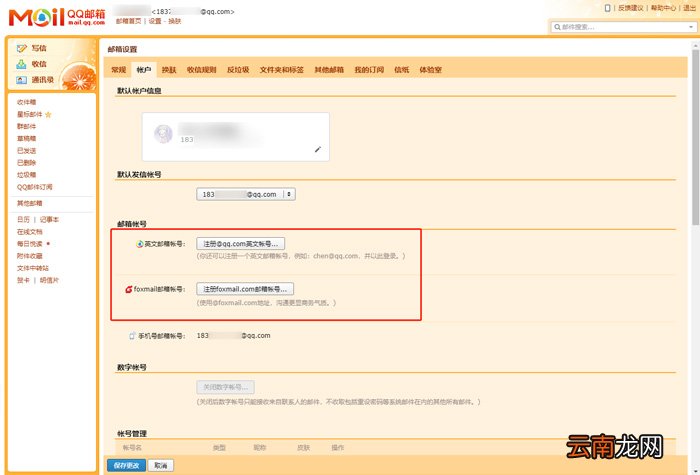Image resolution: width=700 pixels, height=475 pixels.
Task: Click 注册@qq.com英文帐号 button
Action: 241,244
